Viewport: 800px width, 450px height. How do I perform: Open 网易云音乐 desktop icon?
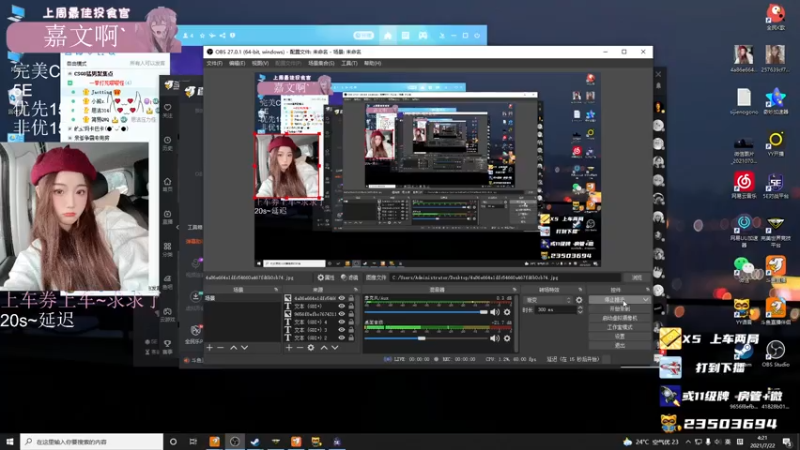coord(744,185)
